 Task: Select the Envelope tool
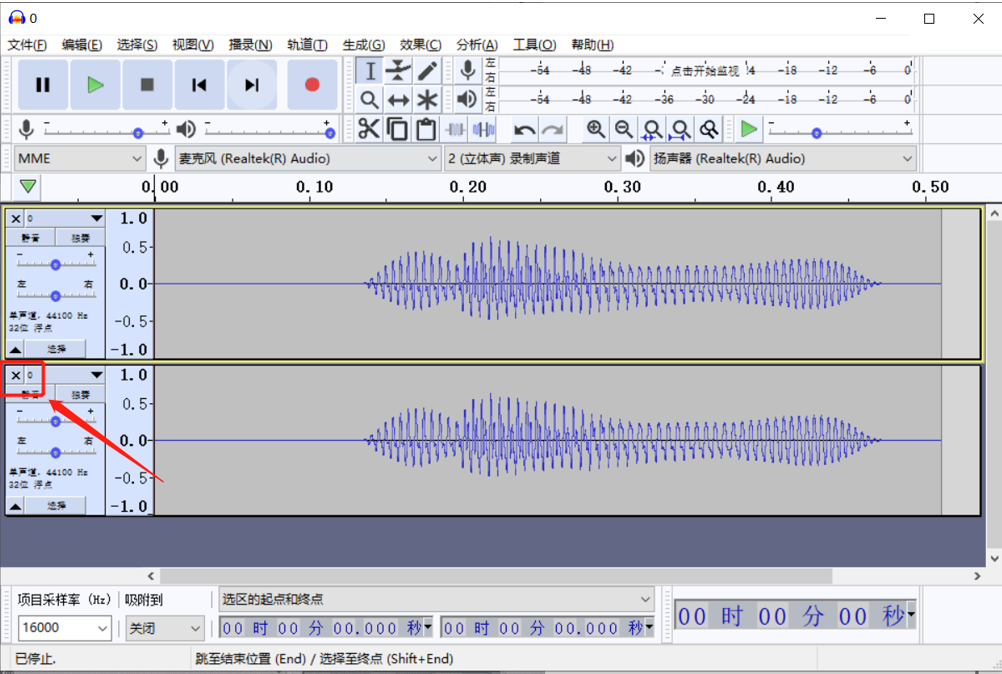tap(398, 70)
